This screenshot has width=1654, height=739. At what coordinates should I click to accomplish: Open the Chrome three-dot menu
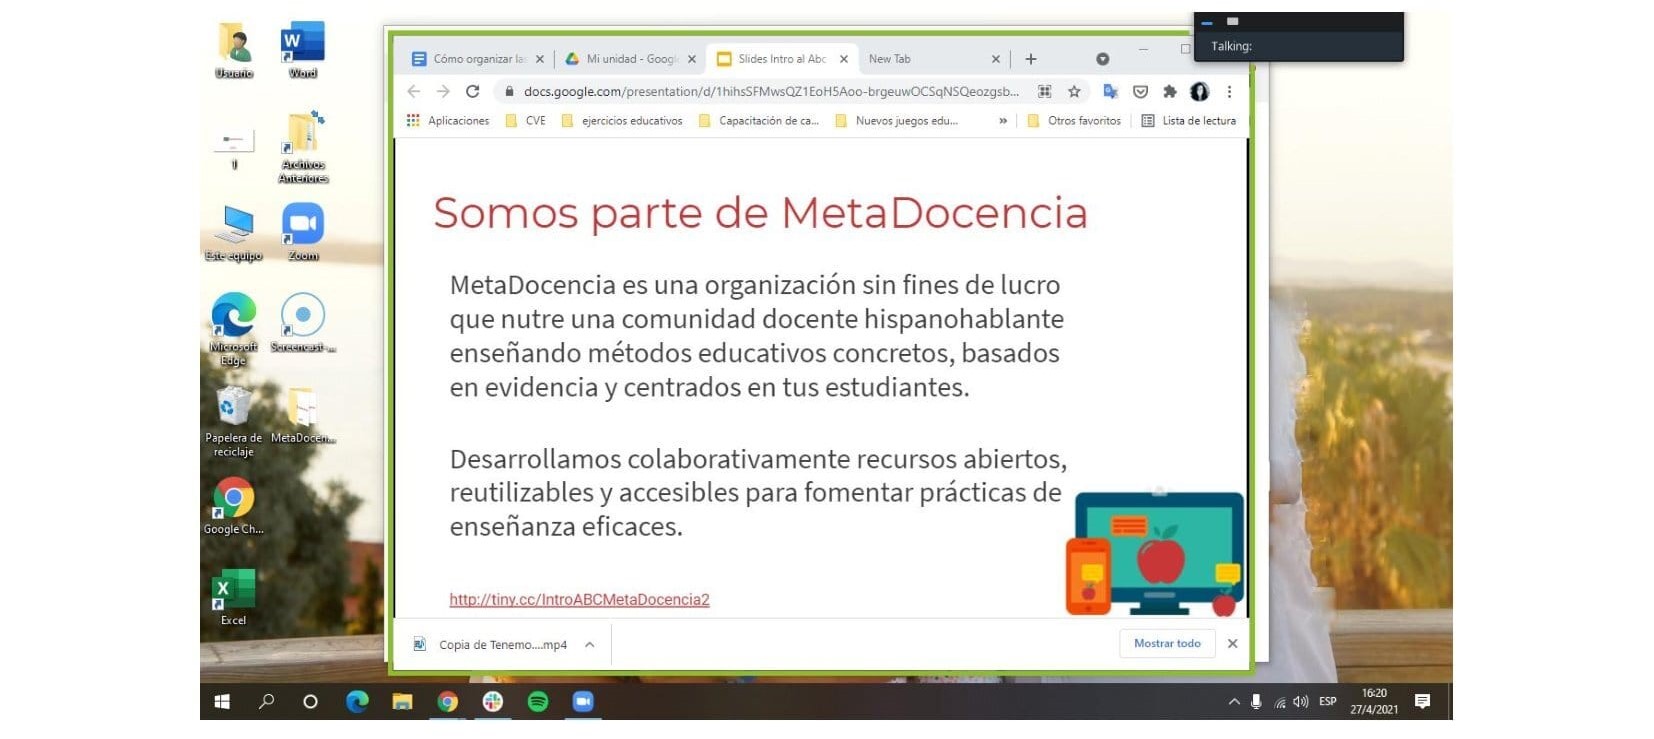(1229, 91)
